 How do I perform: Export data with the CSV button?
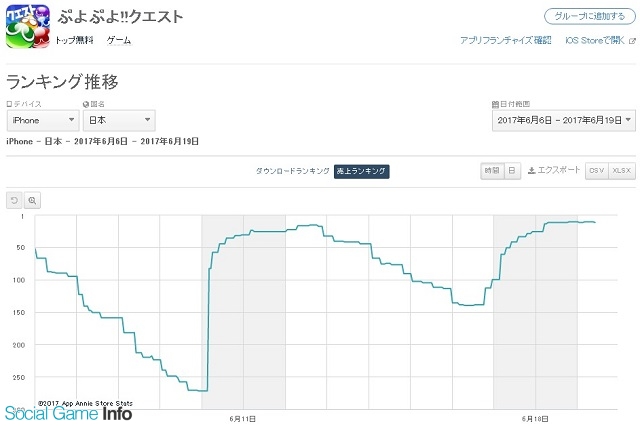click(597, 171)
